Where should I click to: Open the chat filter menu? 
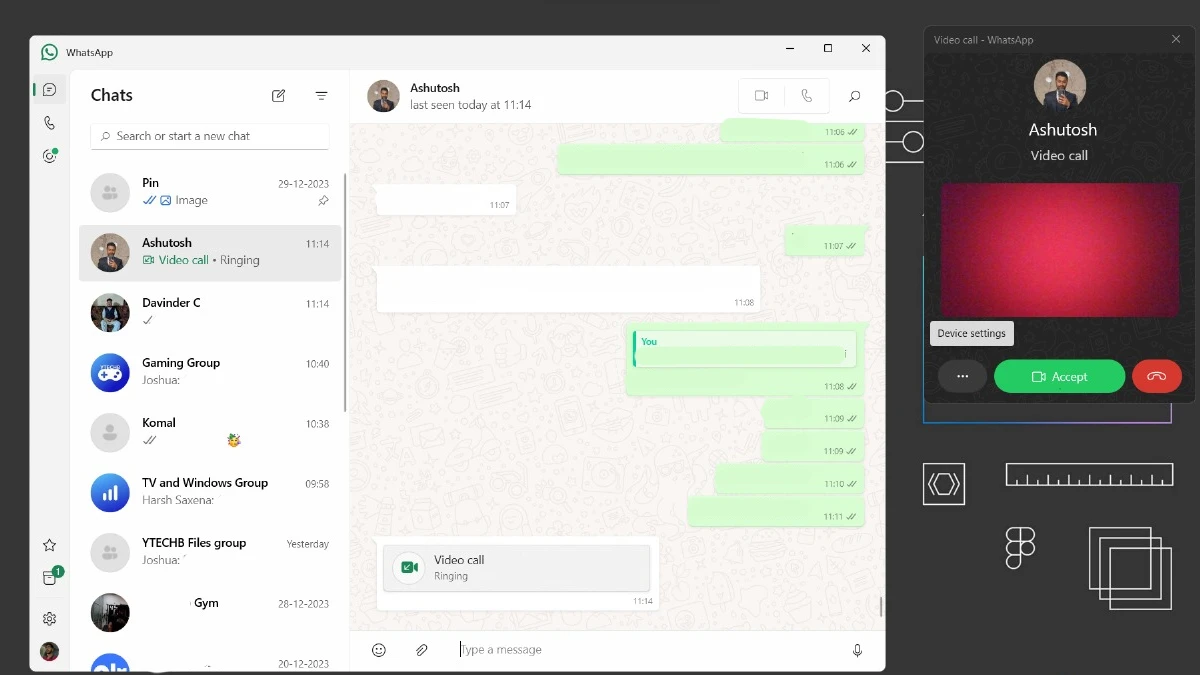(x=321, y=96)
